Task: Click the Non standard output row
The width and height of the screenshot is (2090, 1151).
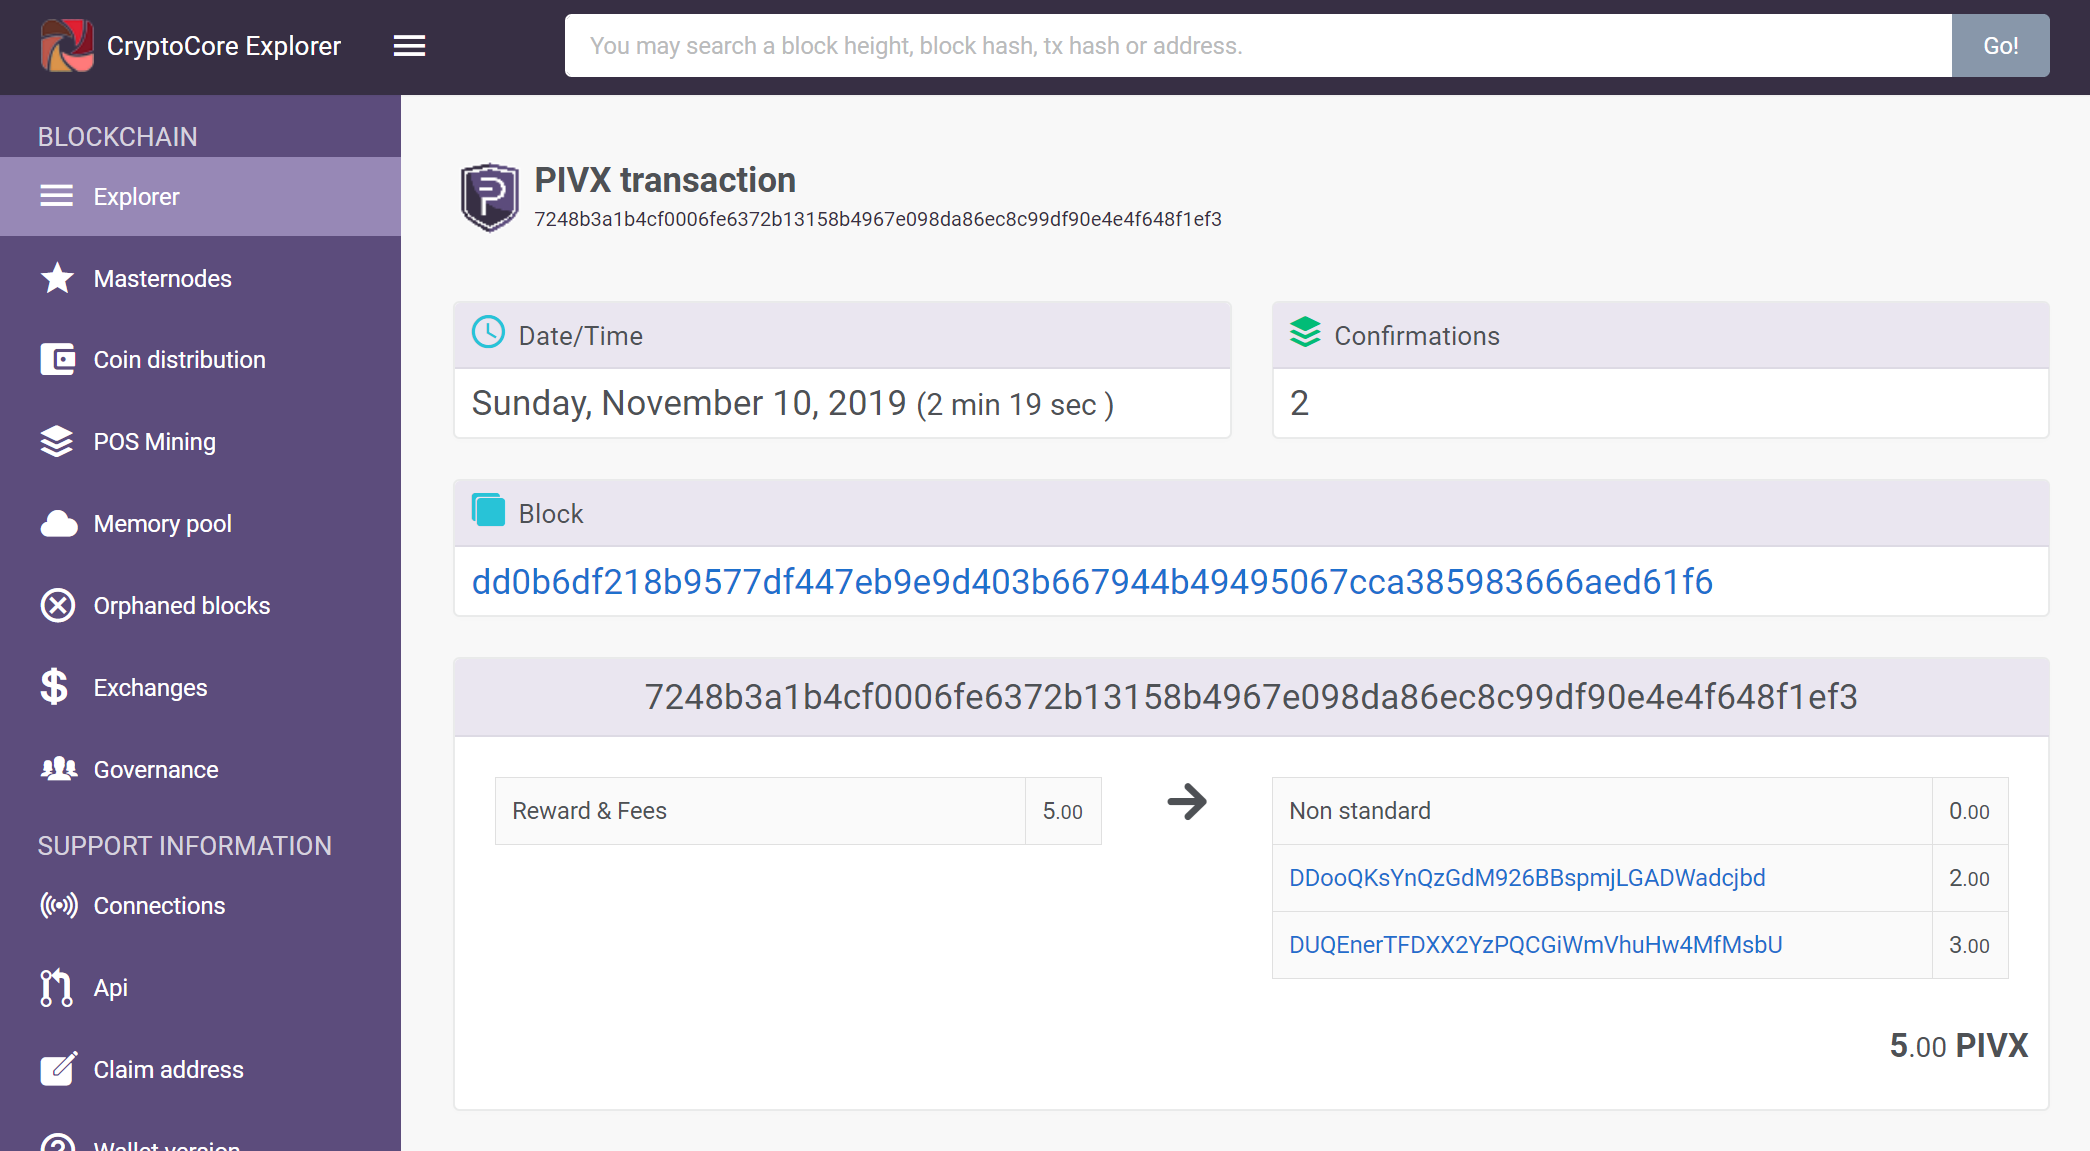Action: coord(1640,811)
